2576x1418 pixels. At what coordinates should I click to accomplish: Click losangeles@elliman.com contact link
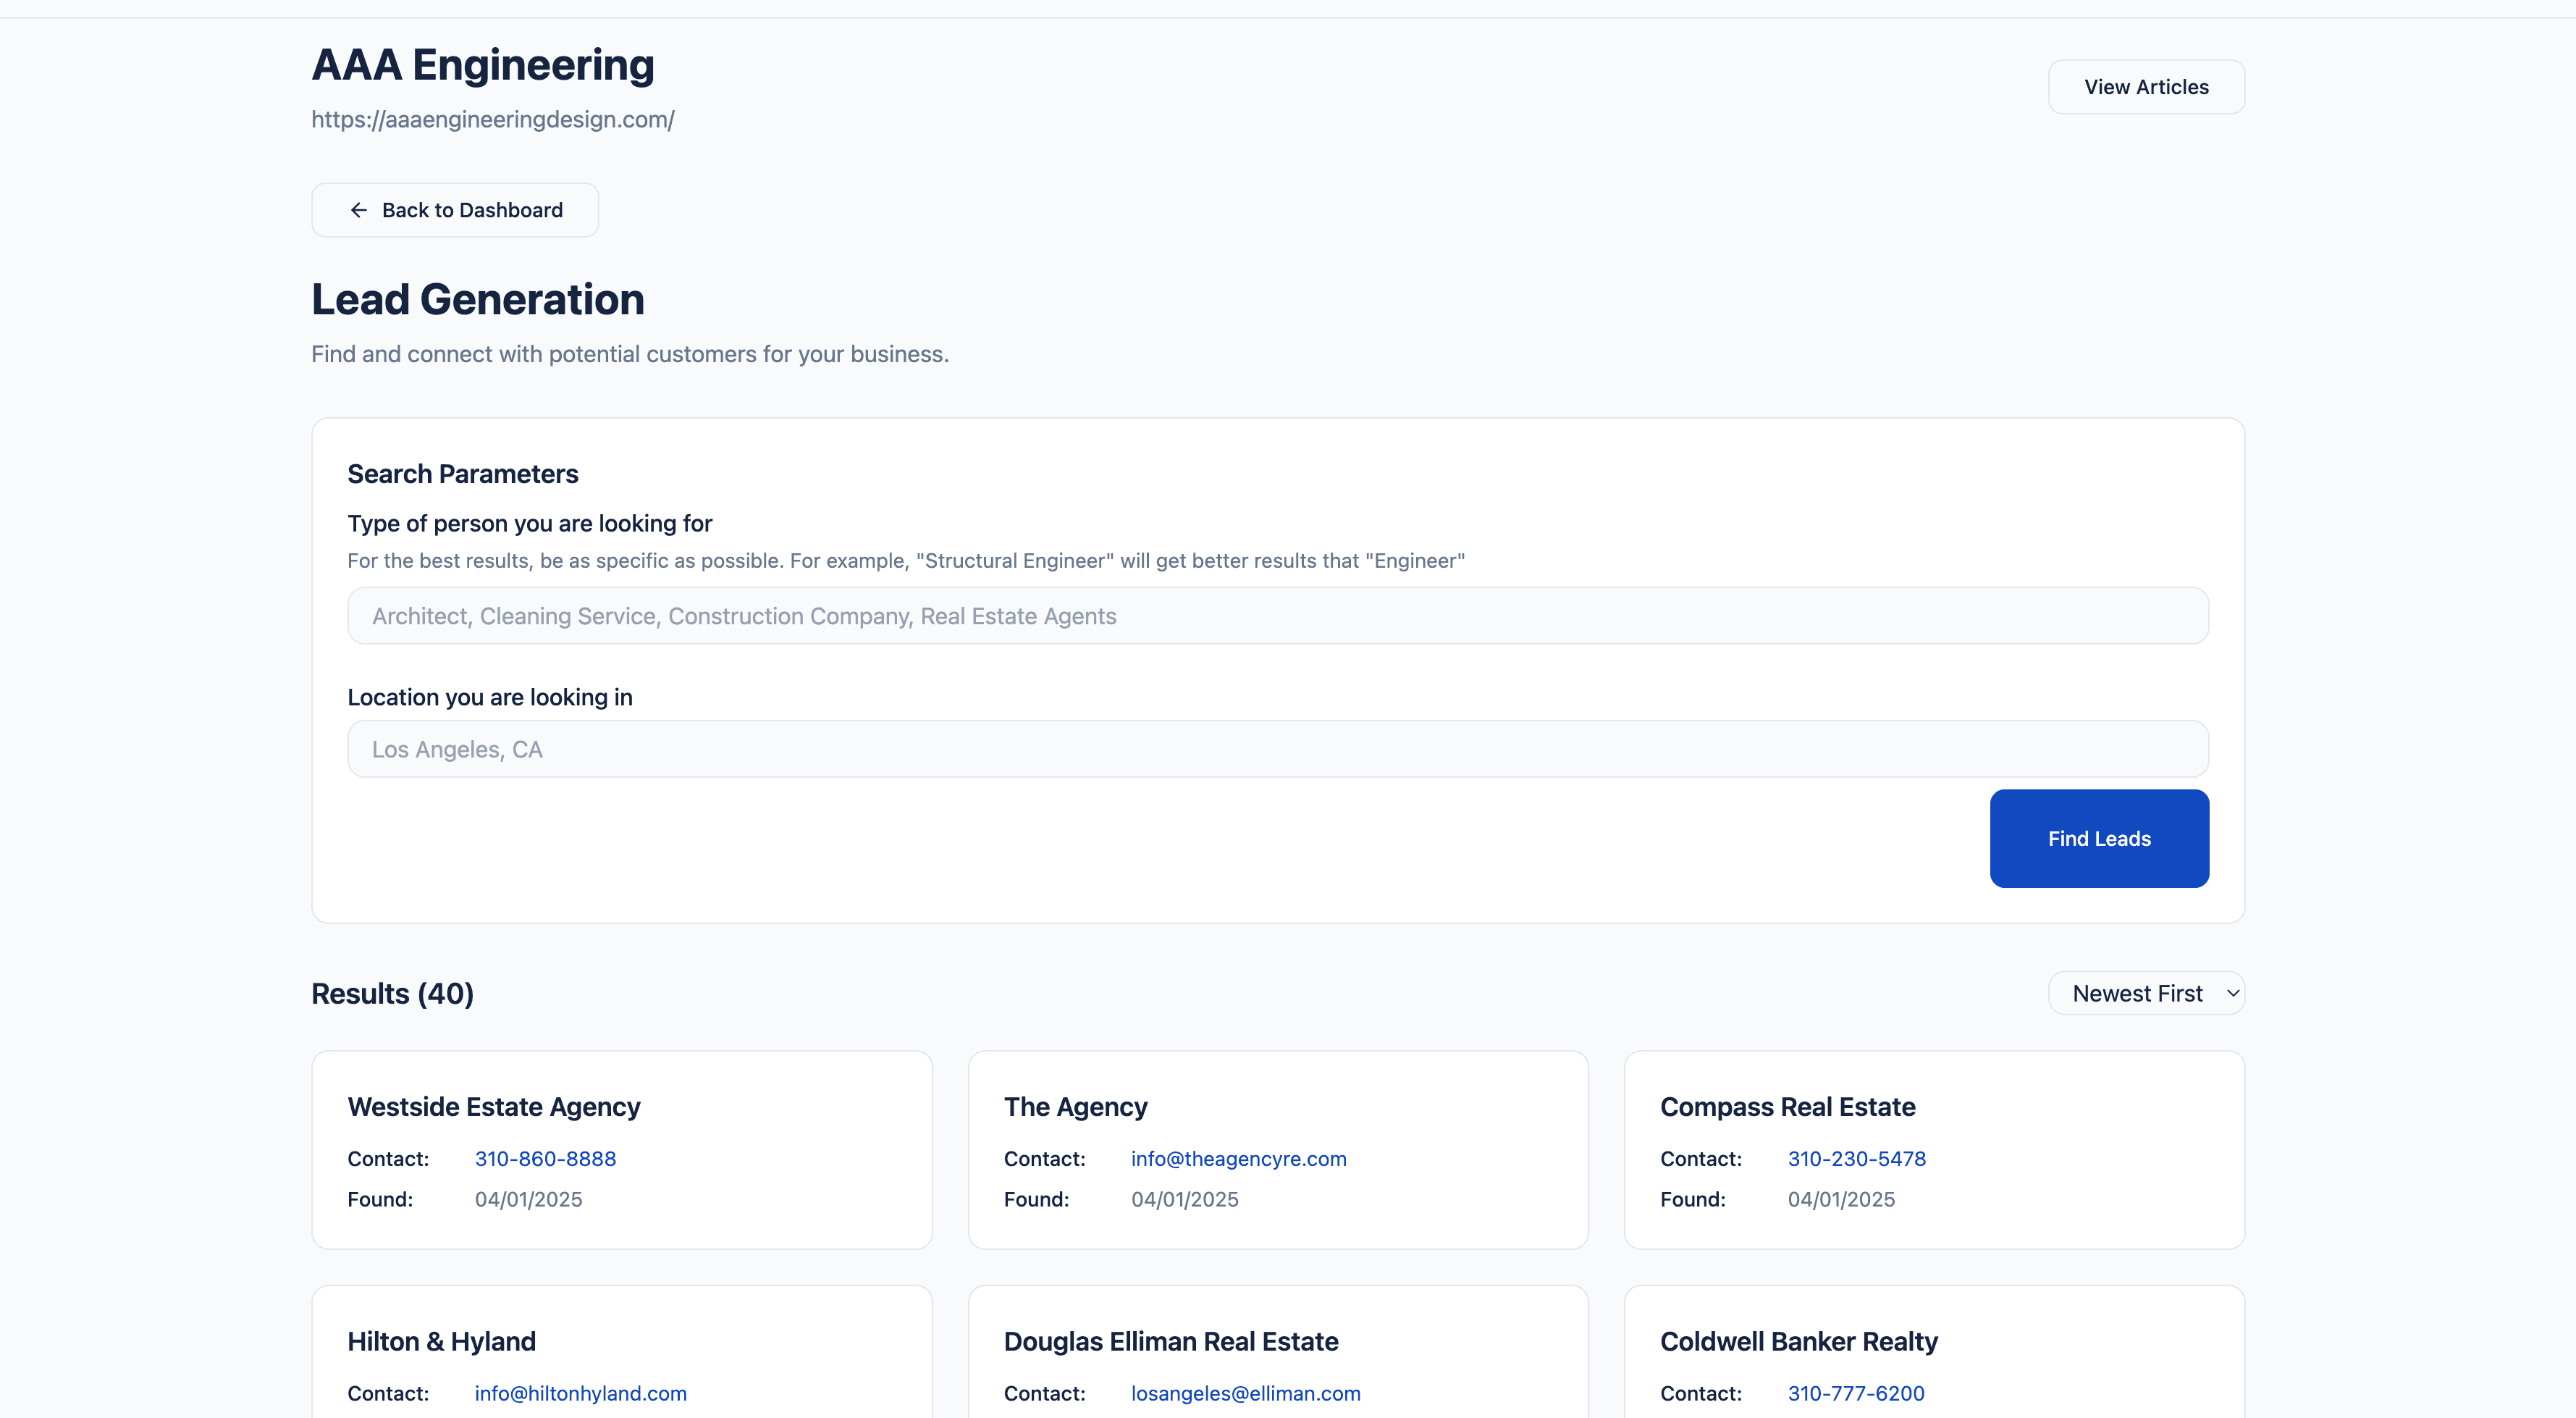pyautogui.click(x=1245, y=1393)
